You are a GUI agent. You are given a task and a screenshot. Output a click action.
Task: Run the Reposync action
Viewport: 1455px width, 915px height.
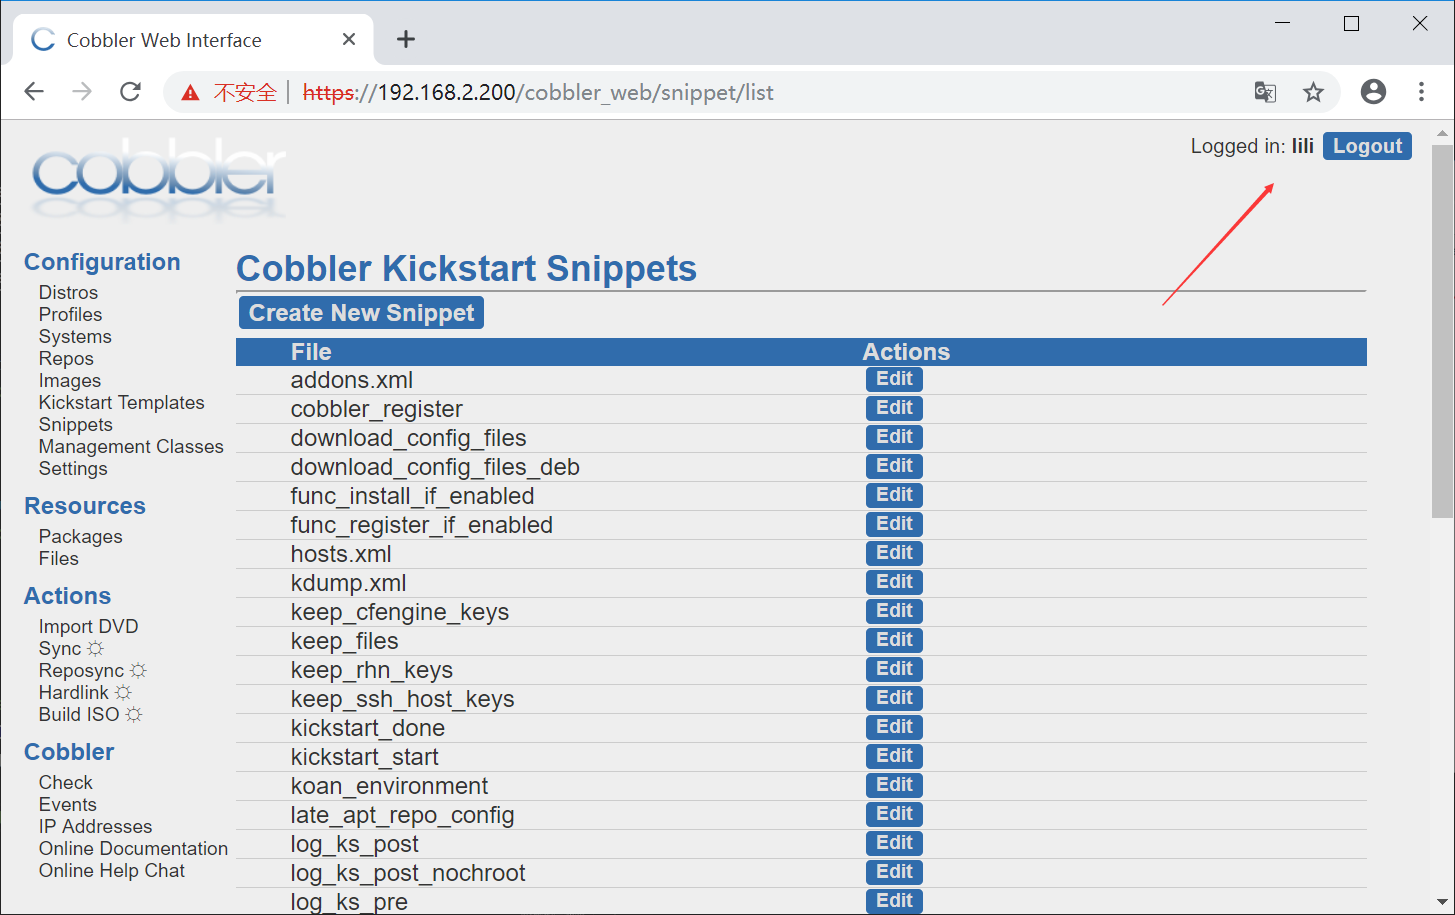click(x=93, y=671)
